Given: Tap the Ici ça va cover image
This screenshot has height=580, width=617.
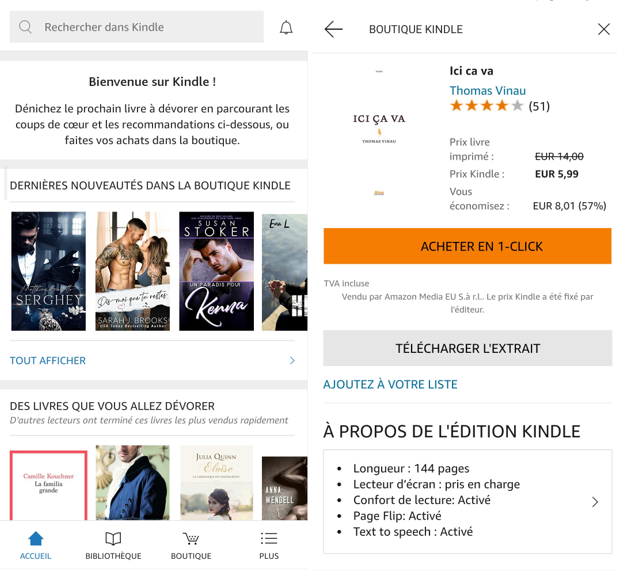Looking at the screenshot, I should pos(379,132).
